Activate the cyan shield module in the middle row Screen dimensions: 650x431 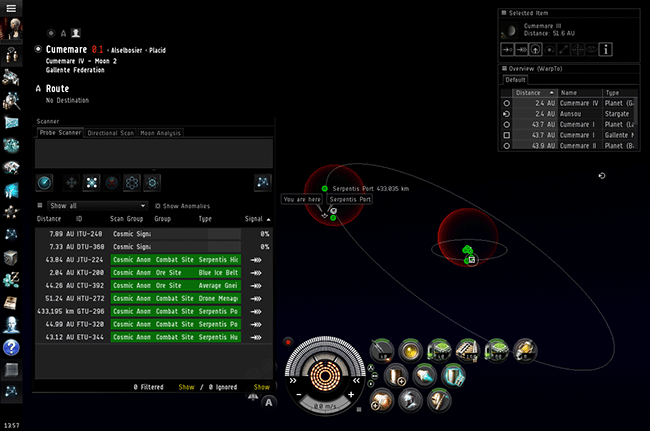453,376
